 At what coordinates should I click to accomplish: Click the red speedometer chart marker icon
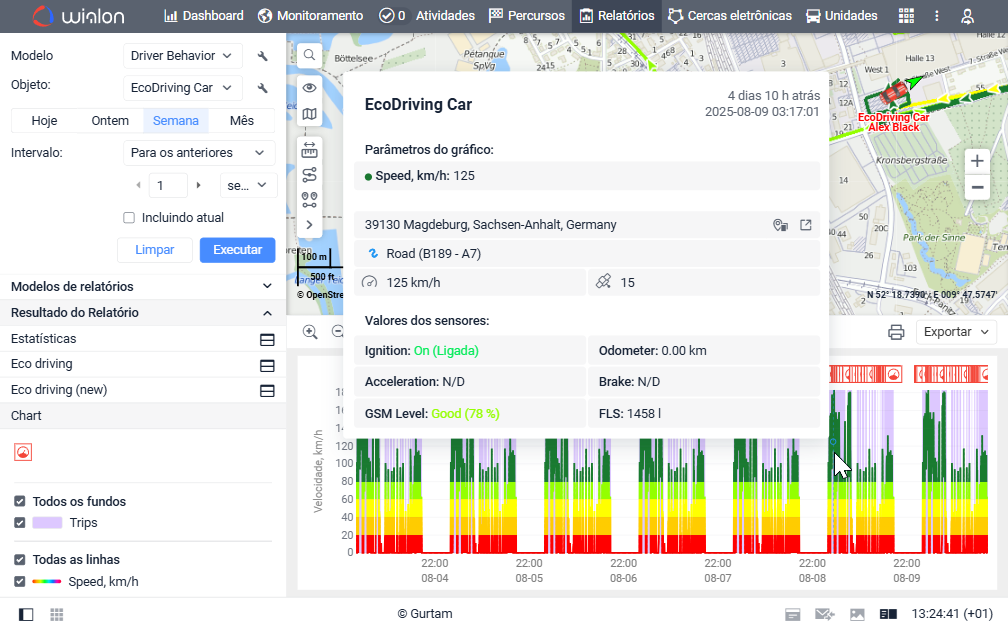pos(23,453)
